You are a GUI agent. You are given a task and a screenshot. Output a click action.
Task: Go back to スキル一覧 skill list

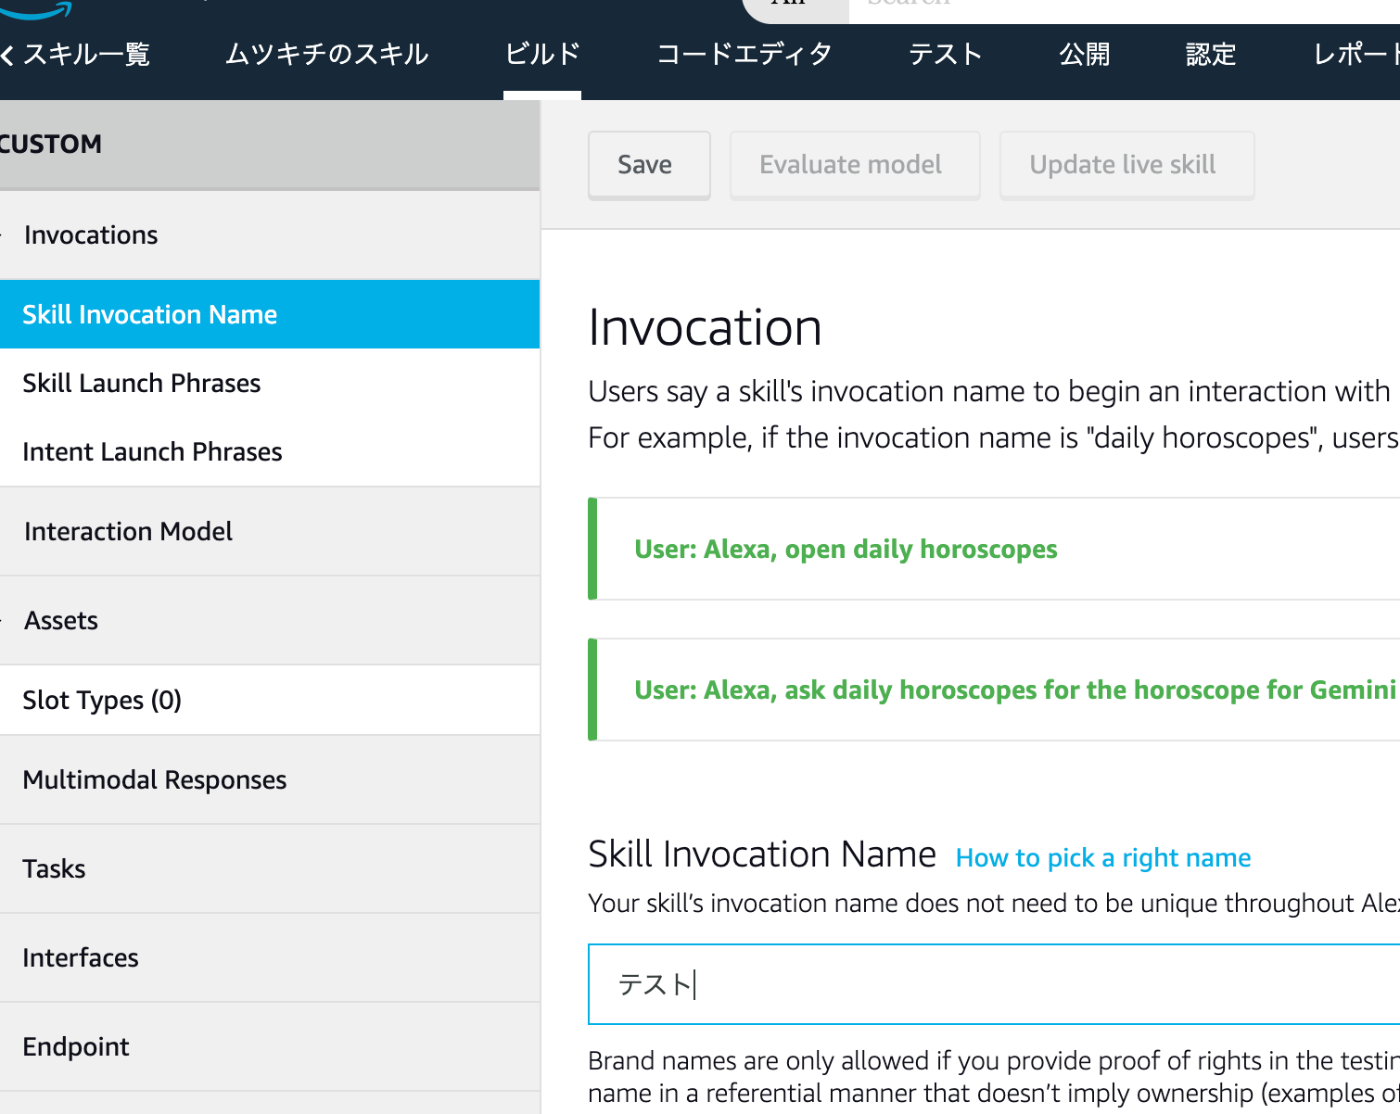tap(76, 54)
